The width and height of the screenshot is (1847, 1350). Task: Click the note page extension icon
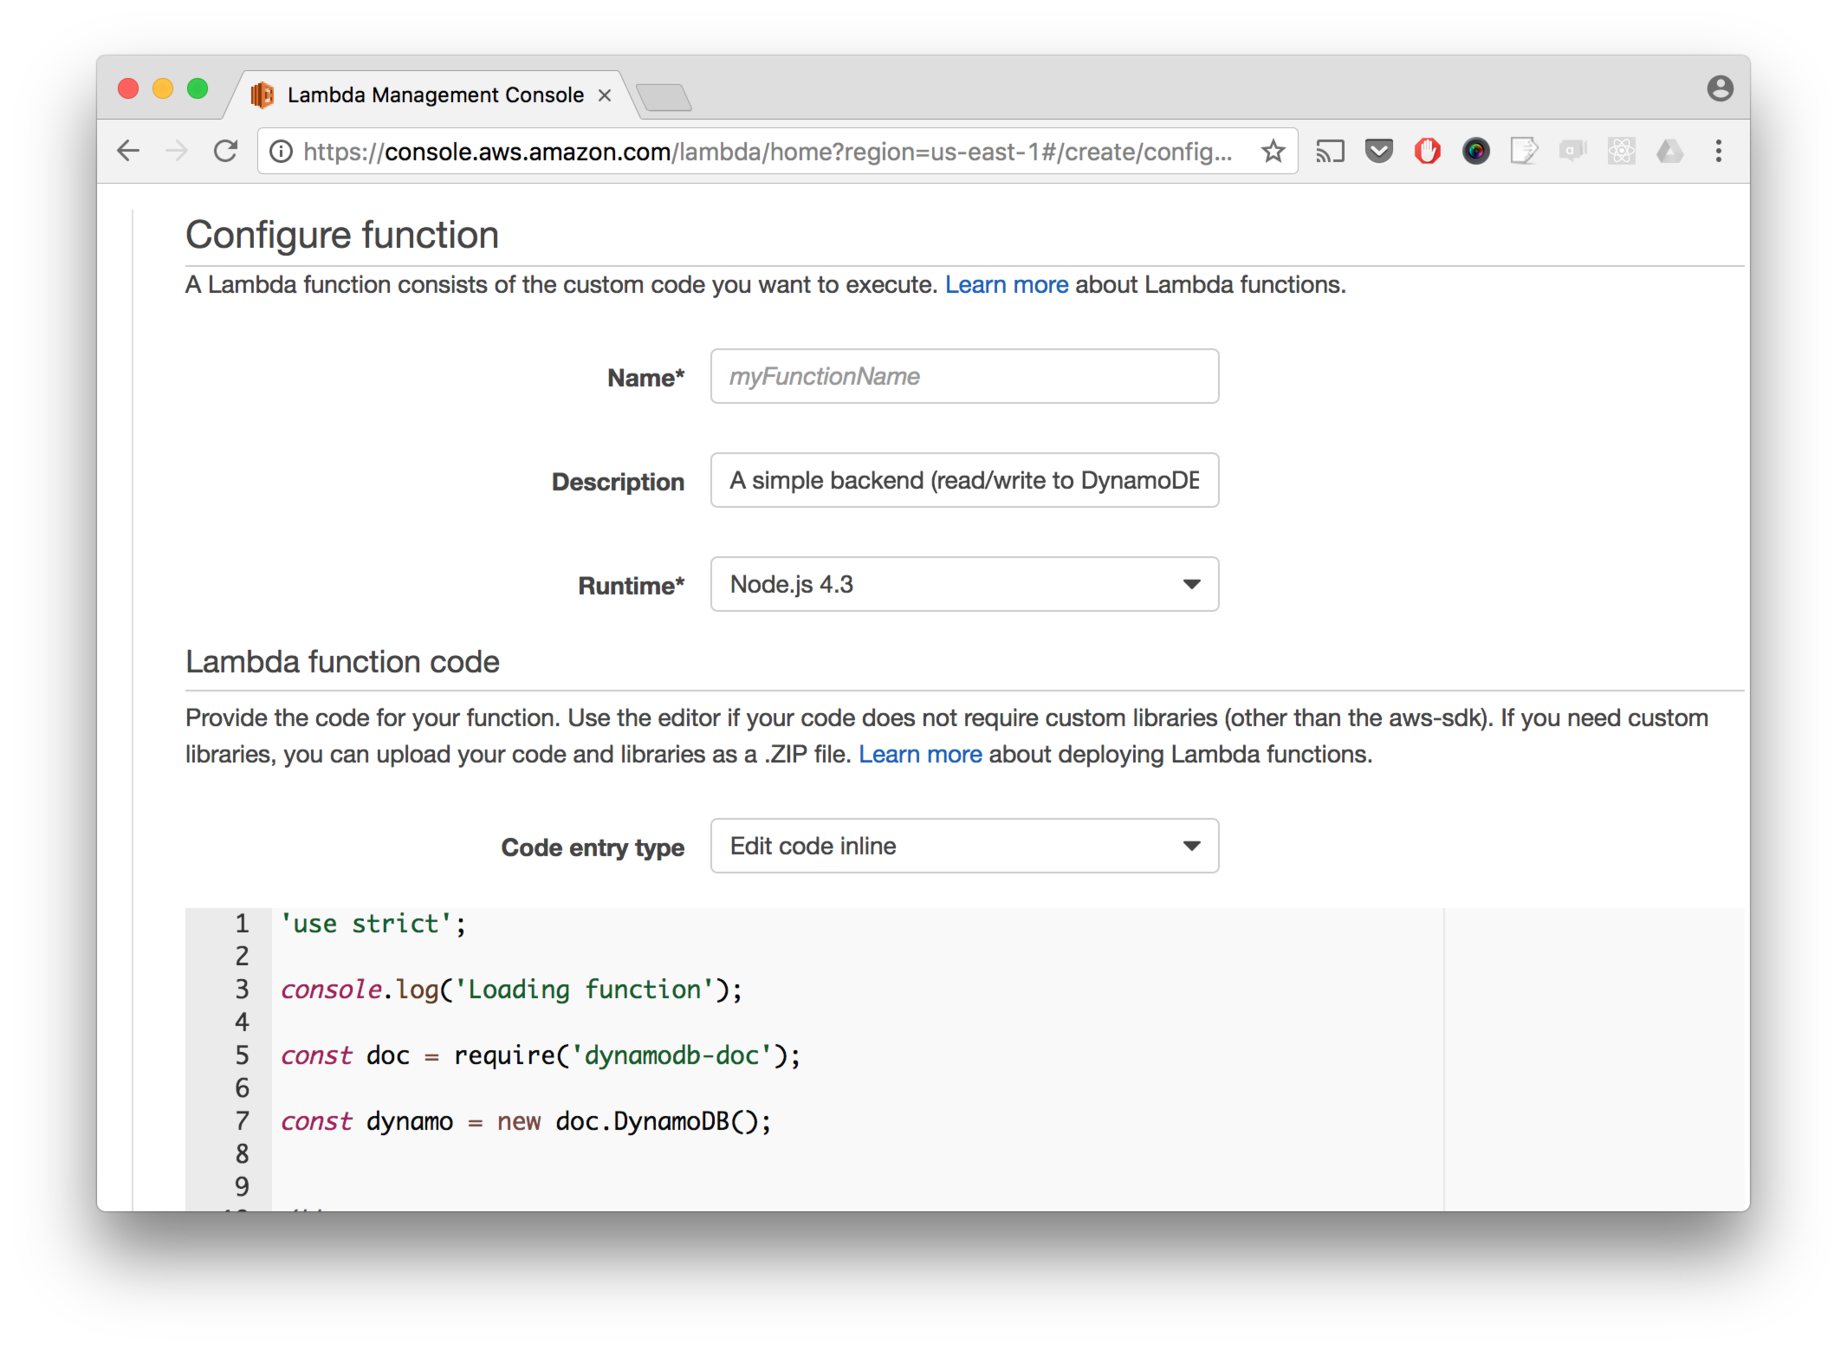tap(1523, 151)
